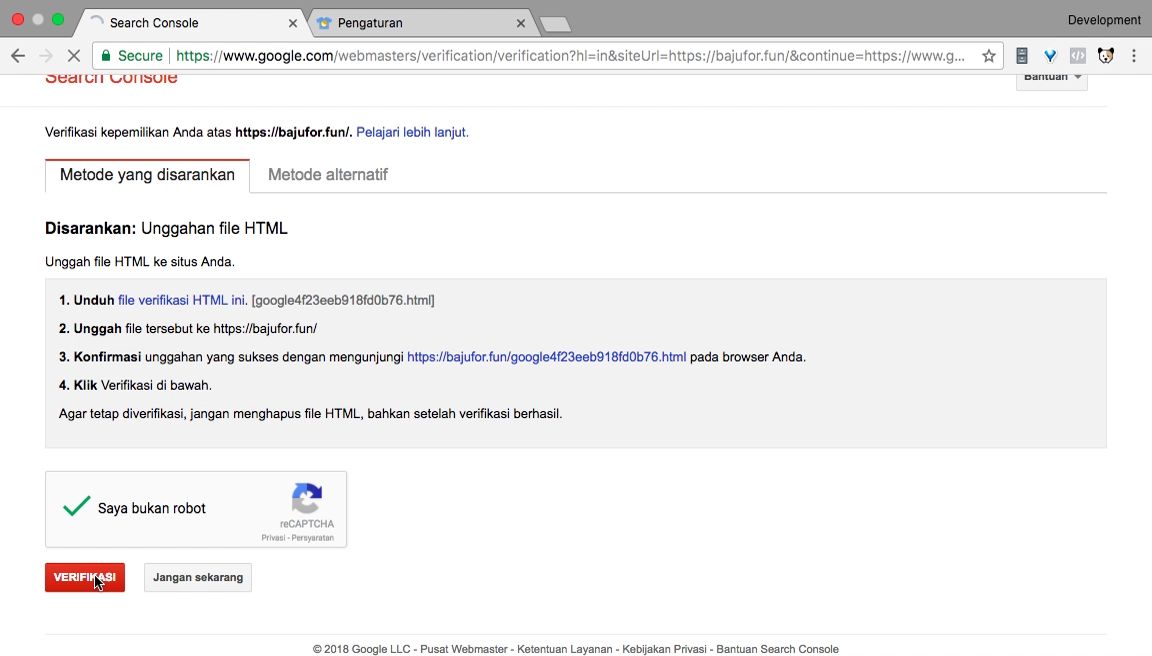Viewport: 1152px width, 656px height.
Task: Visit the bajufor.fun google4f23eeb918fd0b76.html link
Action: point(547,357)
